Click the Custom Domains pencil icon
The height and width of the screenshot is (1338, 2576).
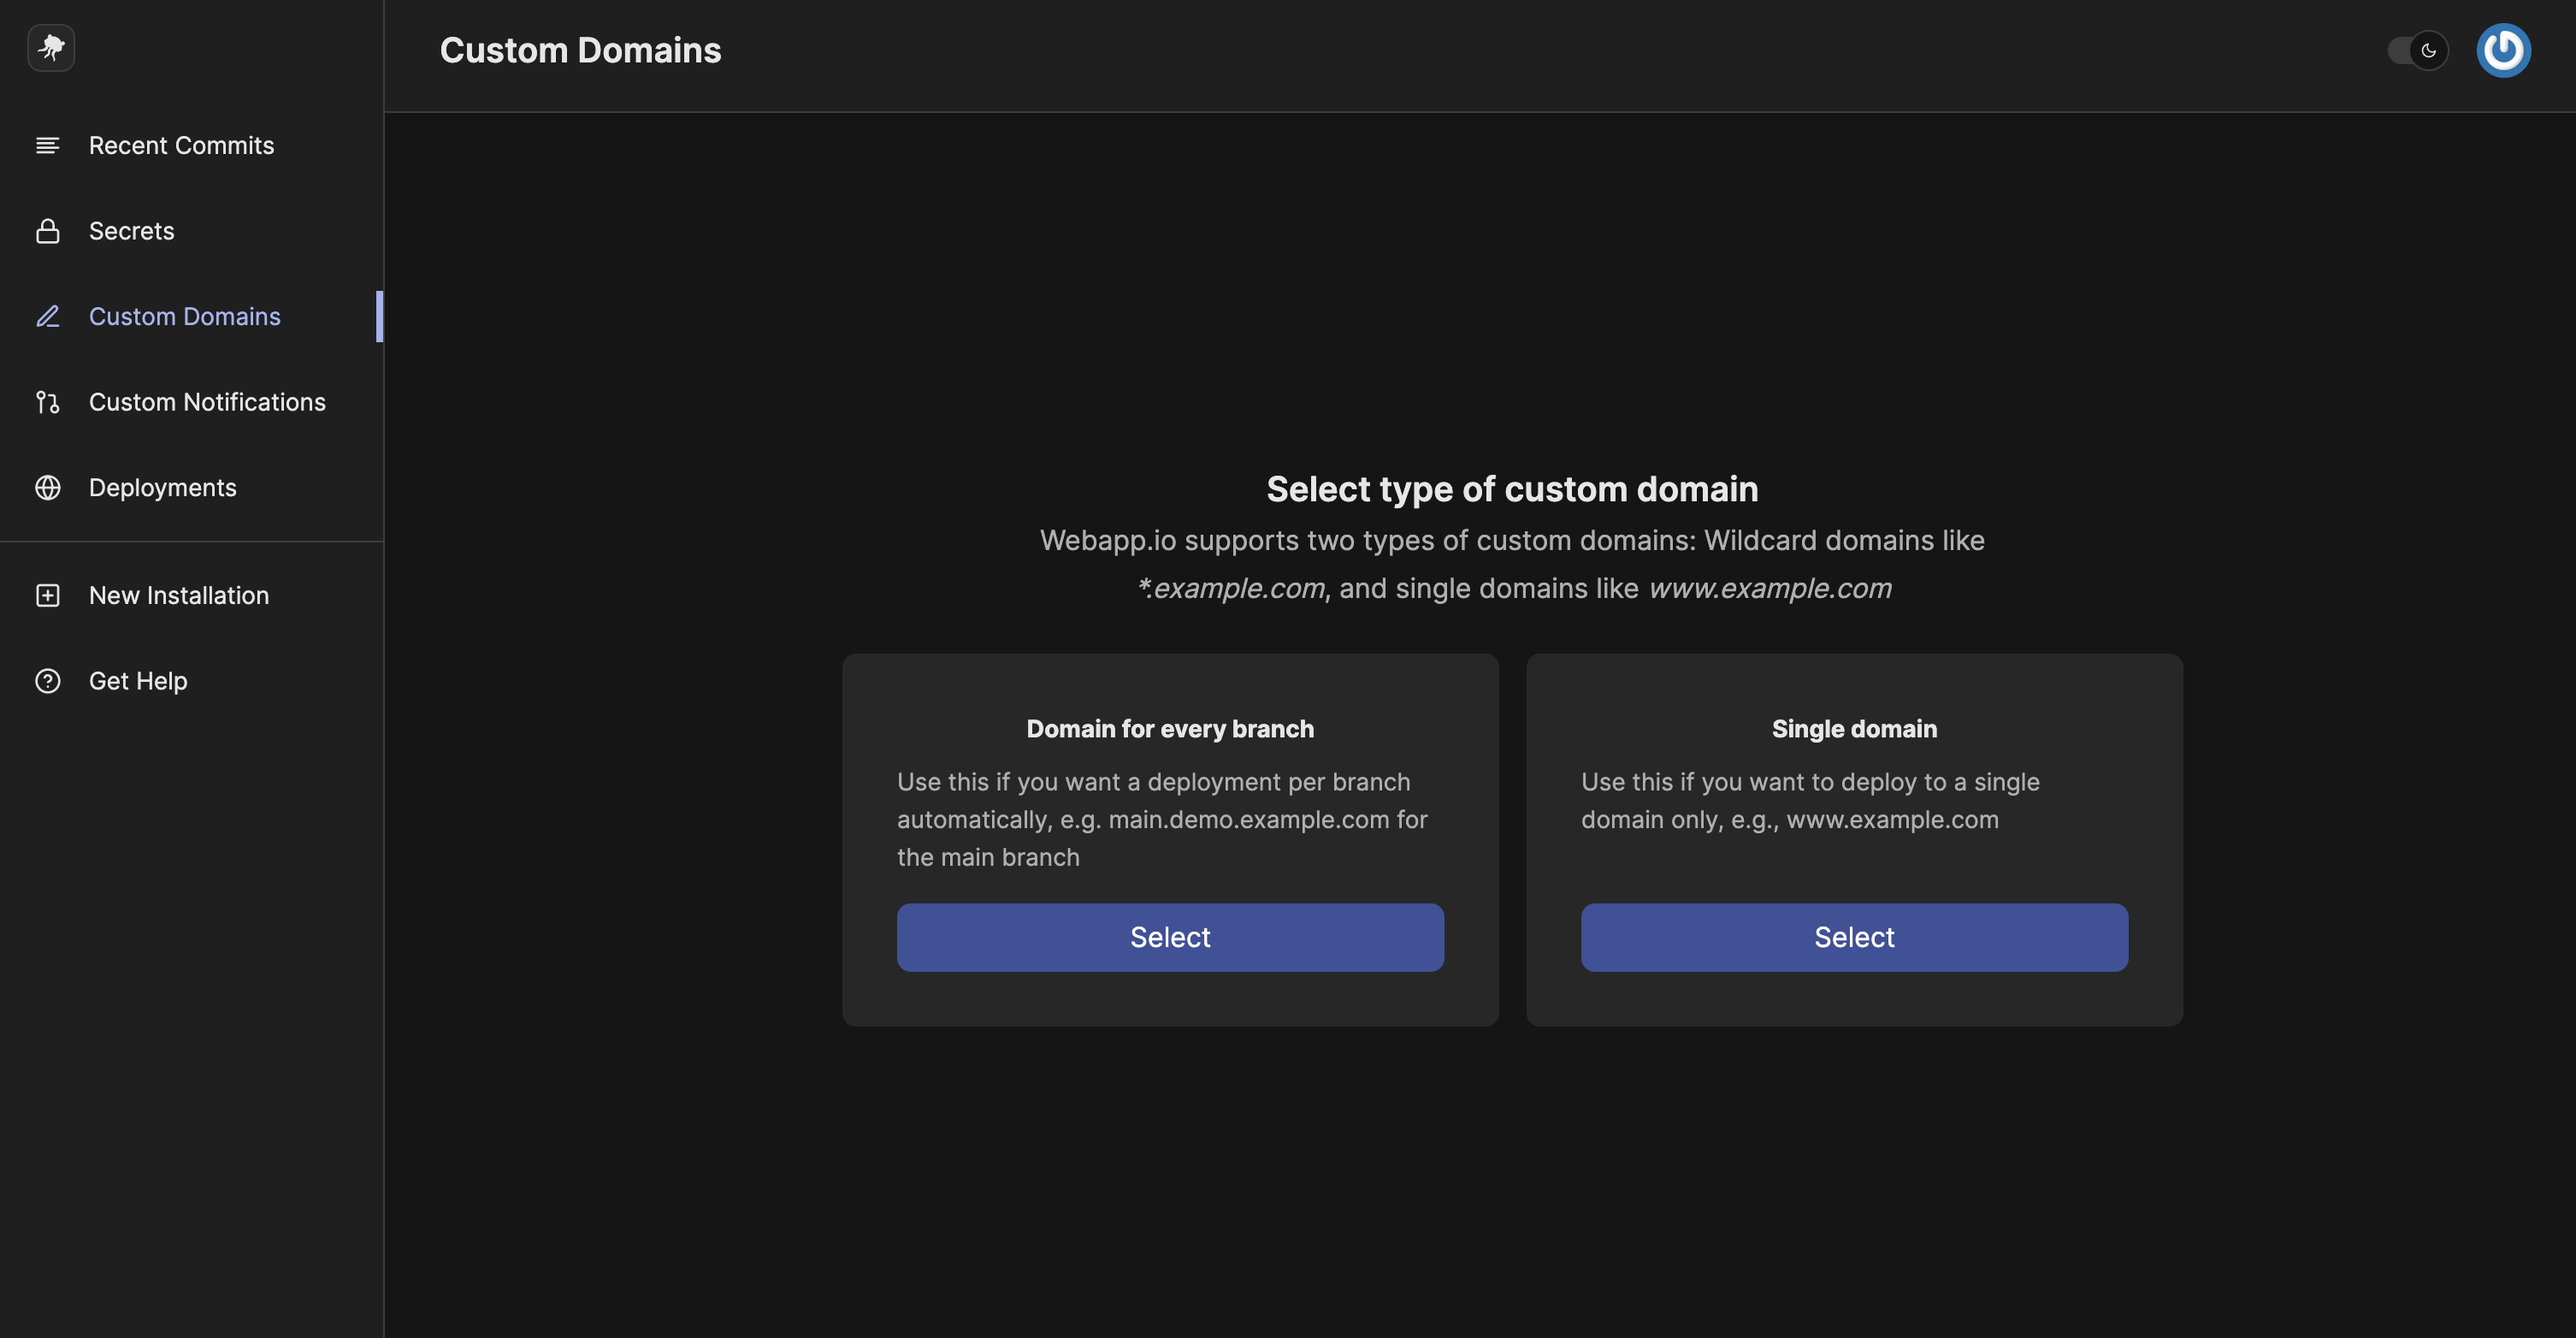[48, 317]
